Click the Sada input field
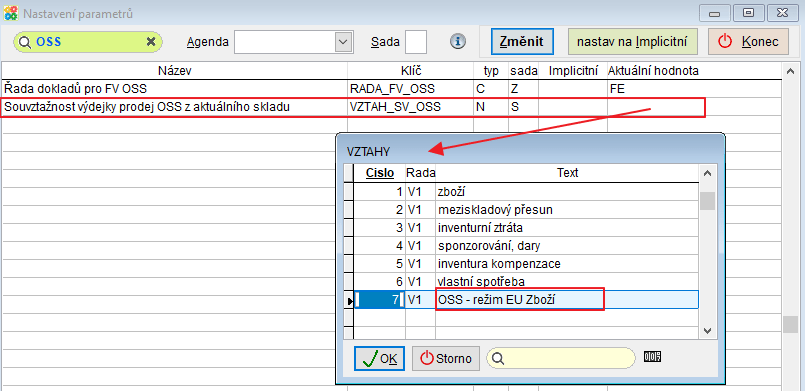This screenshot has height=391, width=805. (415, 42)
